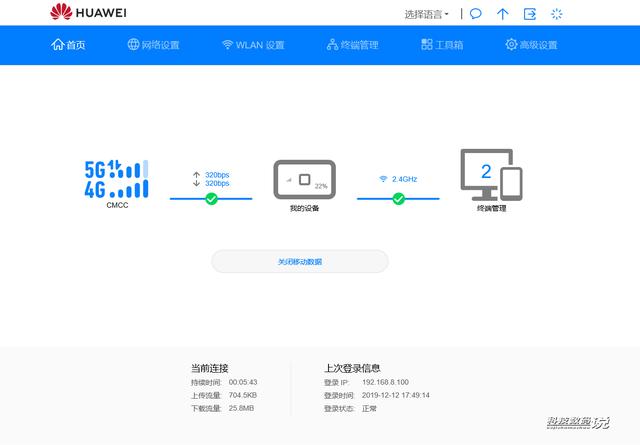The image size is (640, 445).
Task: Open the network settings tab 网络设置
Action: point(153,44)
